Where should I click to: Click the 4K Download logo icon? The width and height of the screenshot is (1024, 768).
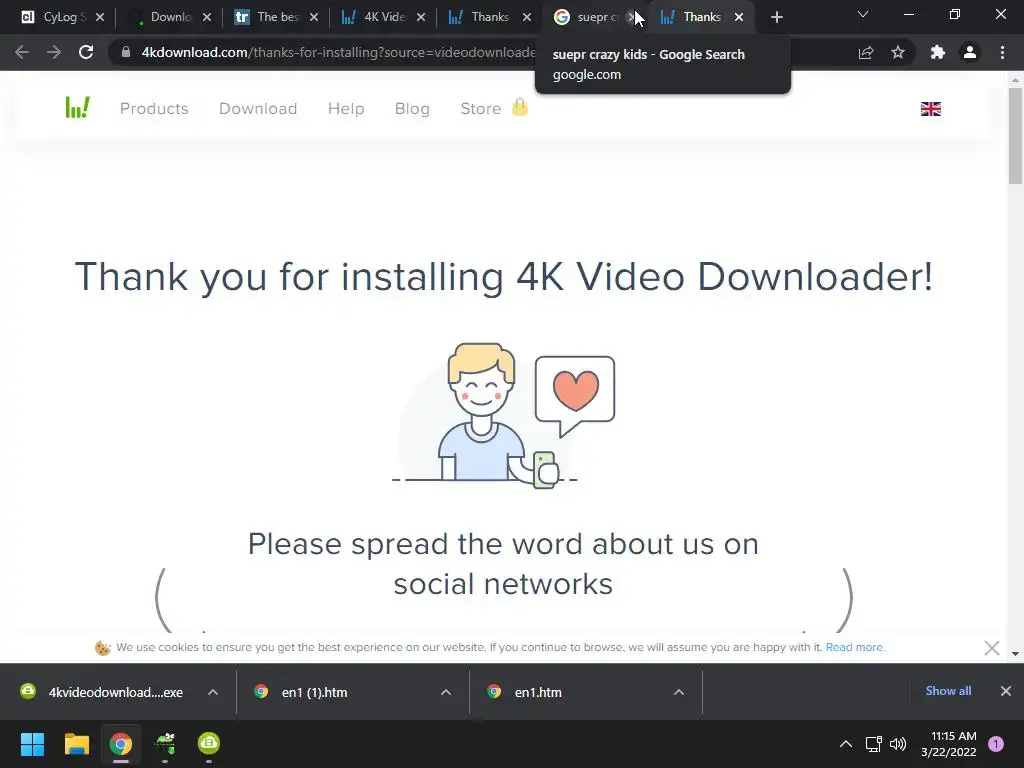[78, 107]
